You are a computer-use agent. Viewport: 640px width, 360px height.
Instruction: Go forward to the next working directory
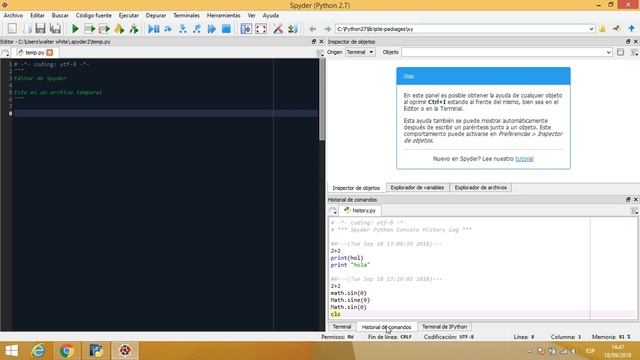click(327, 29)
